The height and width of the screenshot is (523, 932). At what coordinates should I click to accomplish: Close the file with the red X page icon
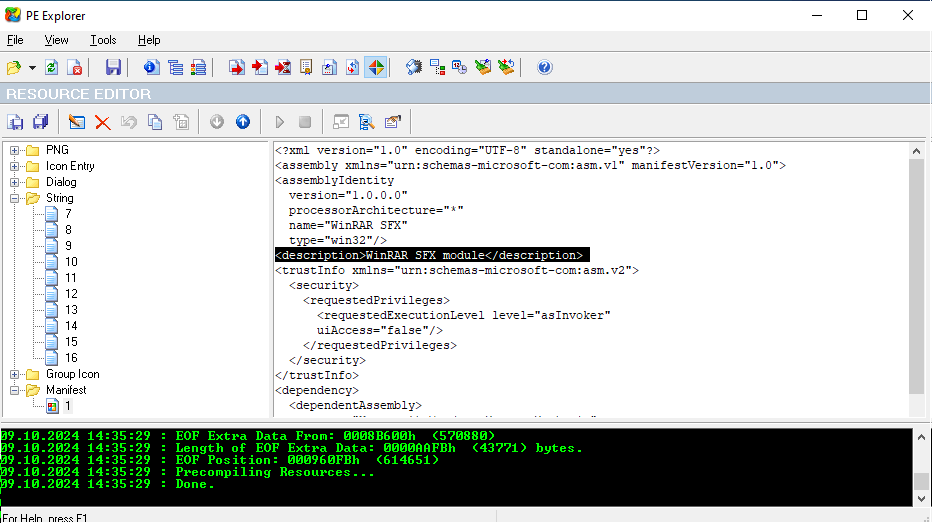(x=75, y=68)
